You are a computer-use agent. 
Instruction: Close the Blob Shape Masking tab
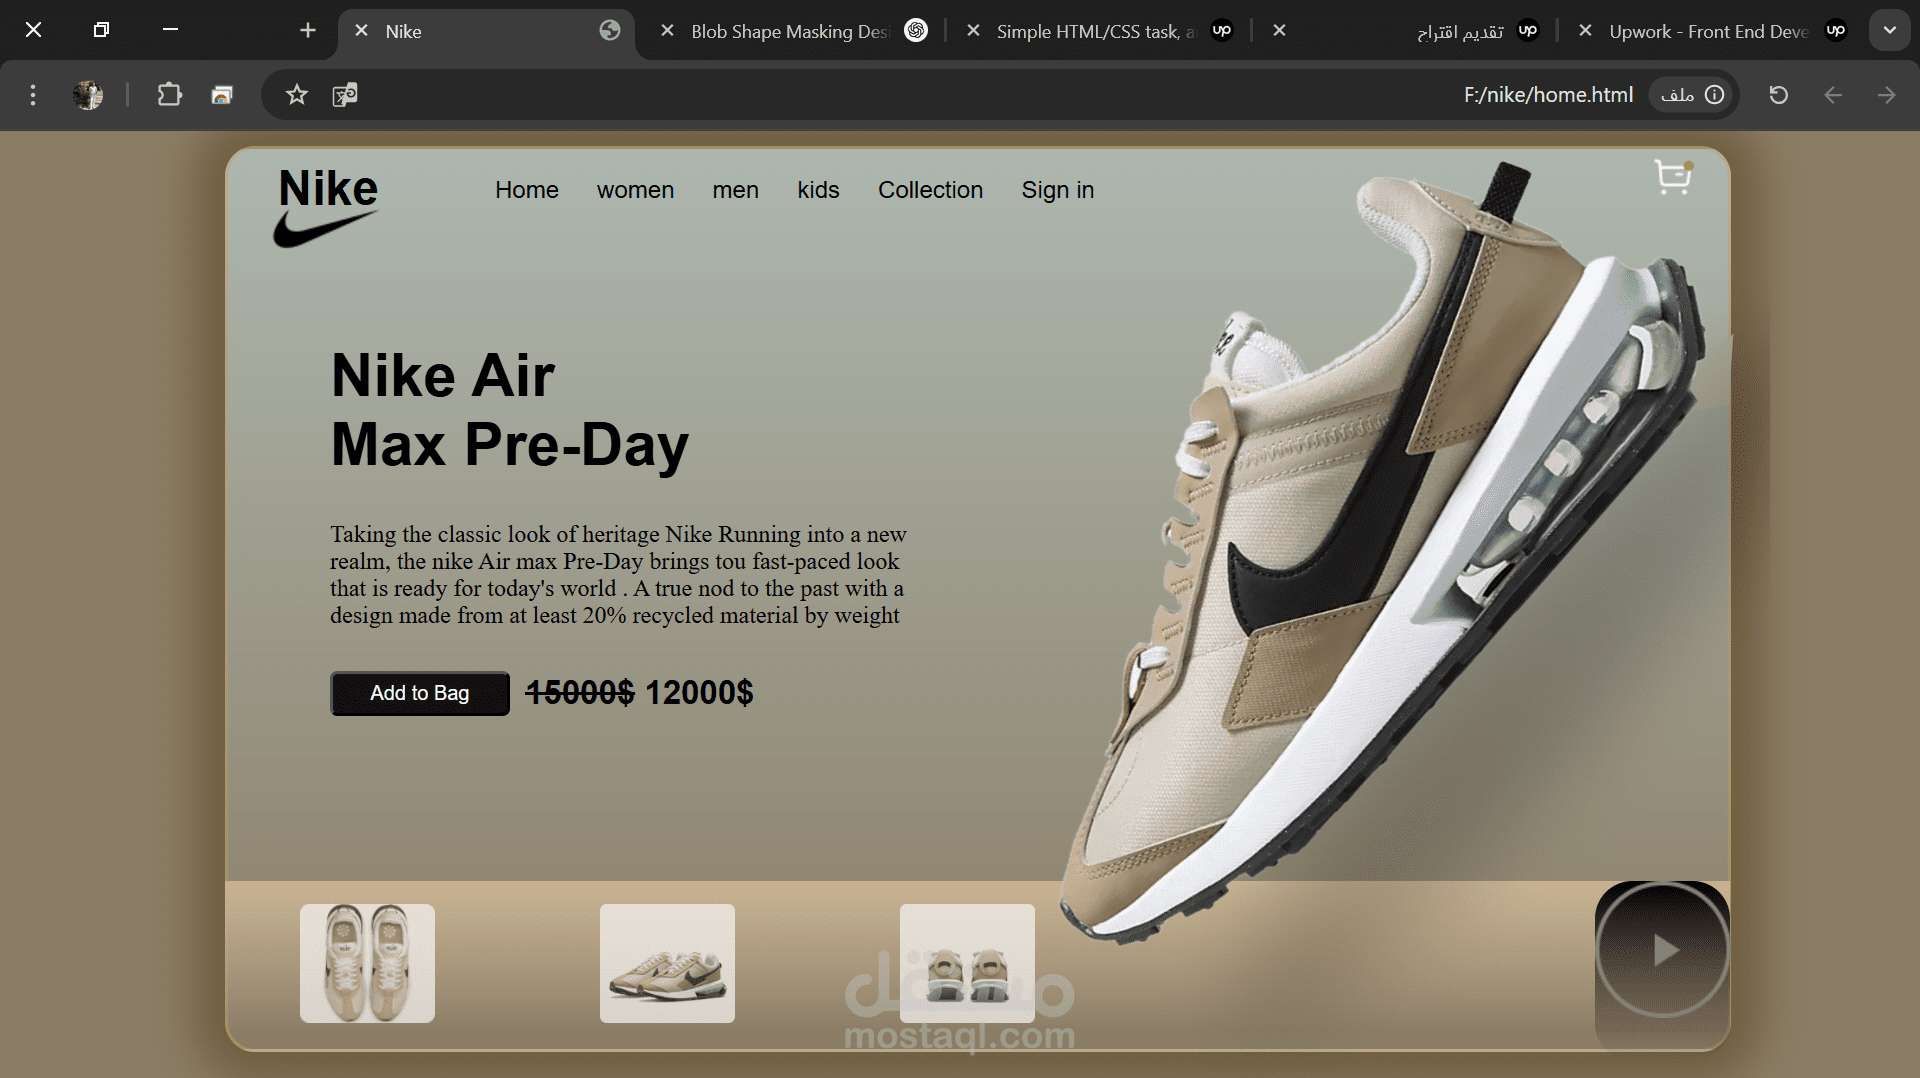coord(668,31)
